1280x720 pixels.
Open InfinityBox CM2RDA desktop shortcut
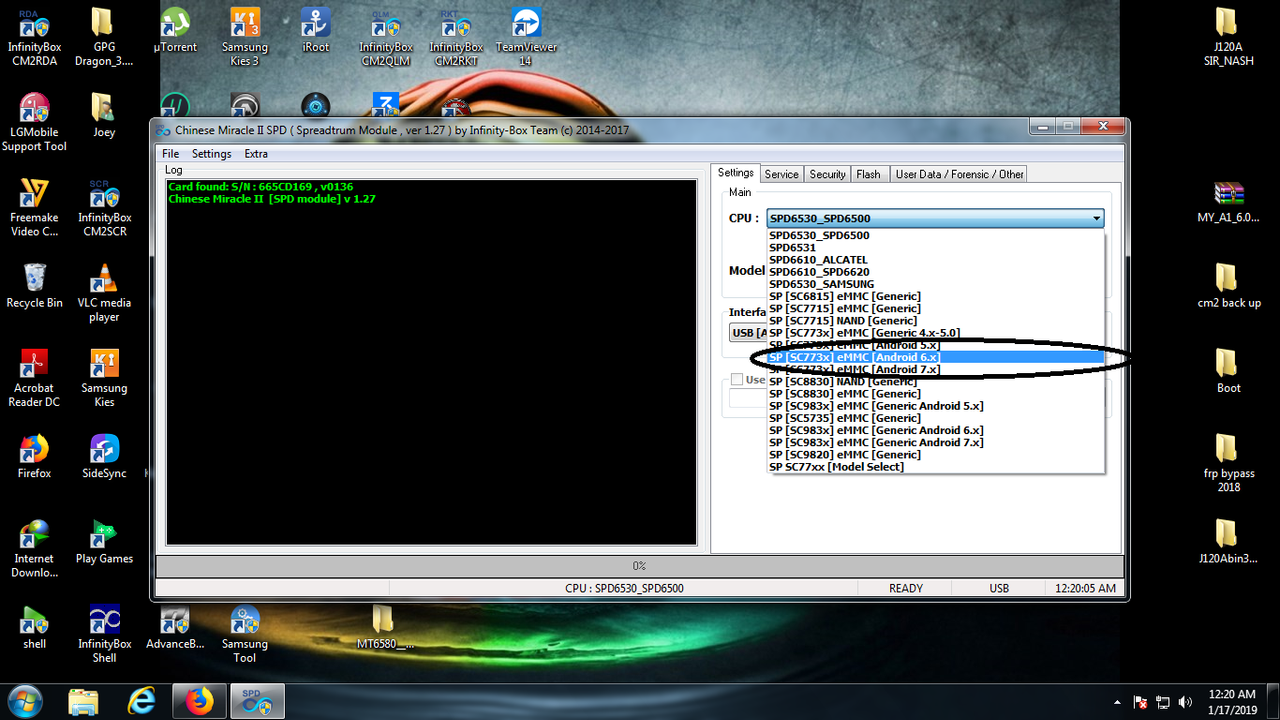(x=34, y=37)
